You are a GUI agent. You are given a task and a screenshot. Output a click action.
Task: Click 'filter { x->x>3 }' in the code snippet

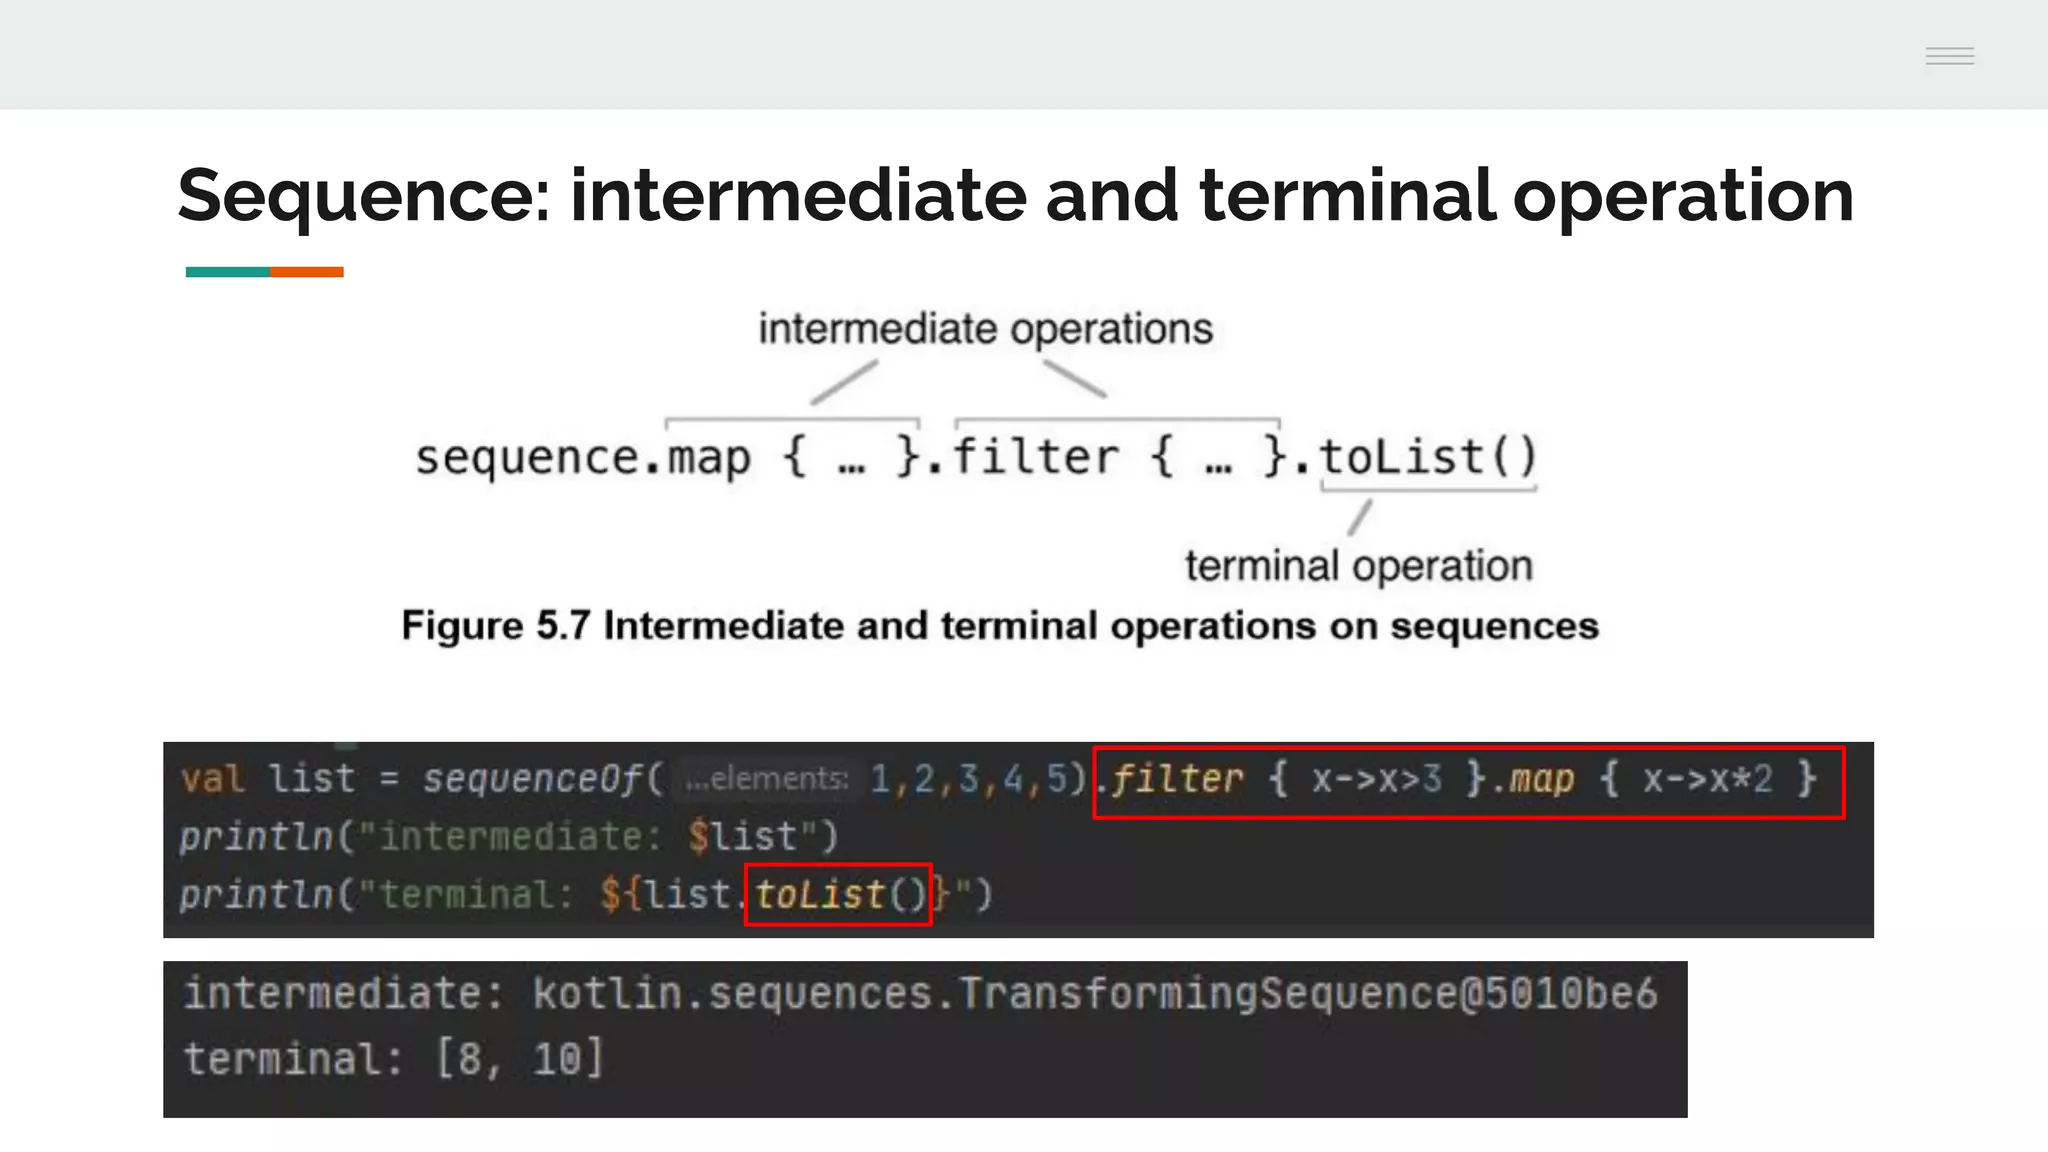pos(1298,779)
